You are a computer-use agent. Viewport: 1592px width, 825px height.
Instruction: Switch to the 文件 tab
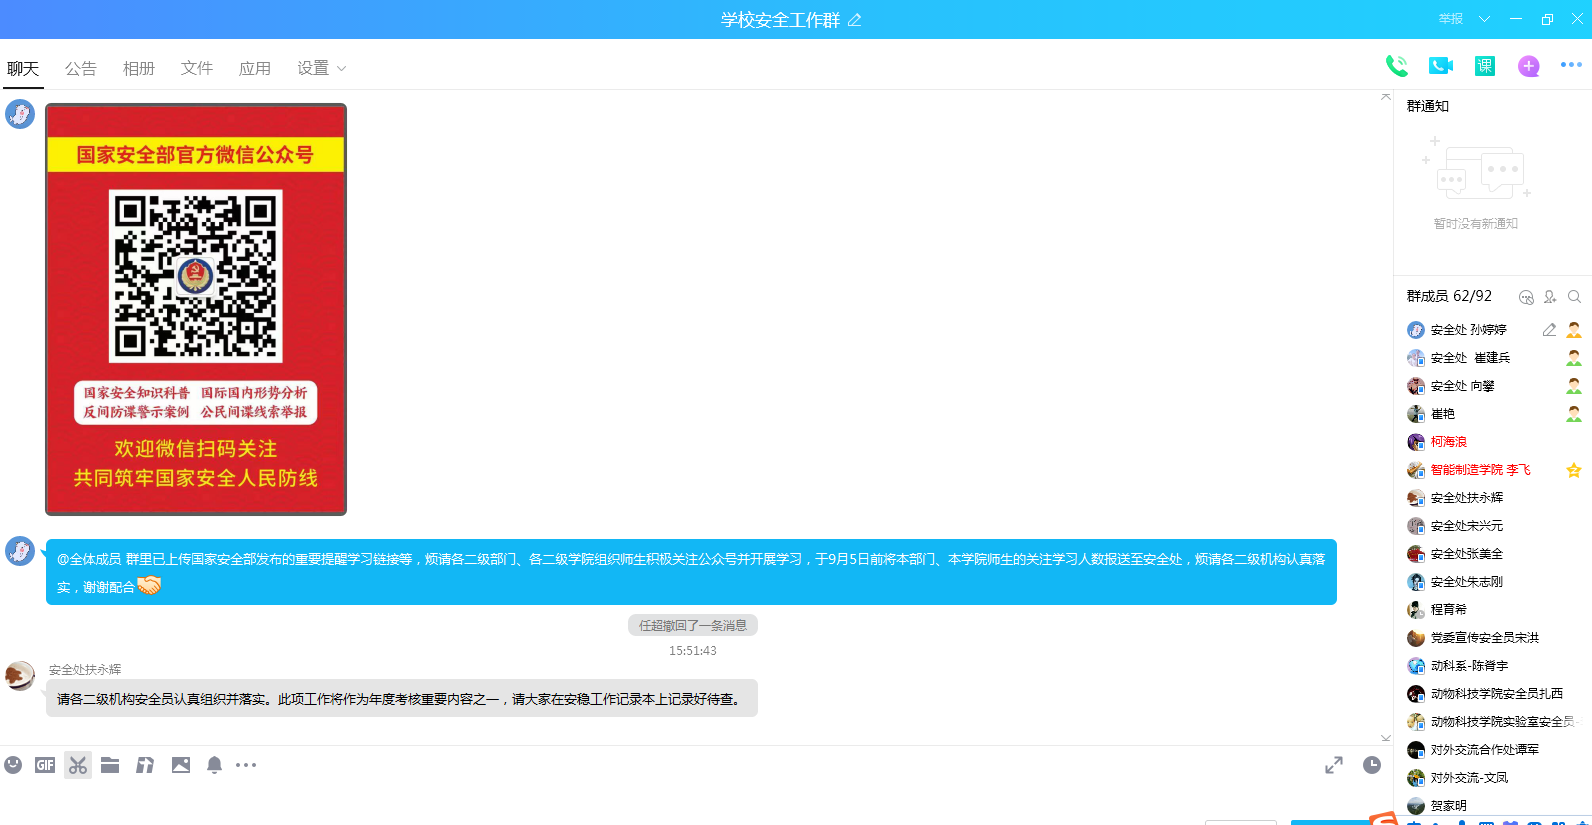click(x=197, y=68)
